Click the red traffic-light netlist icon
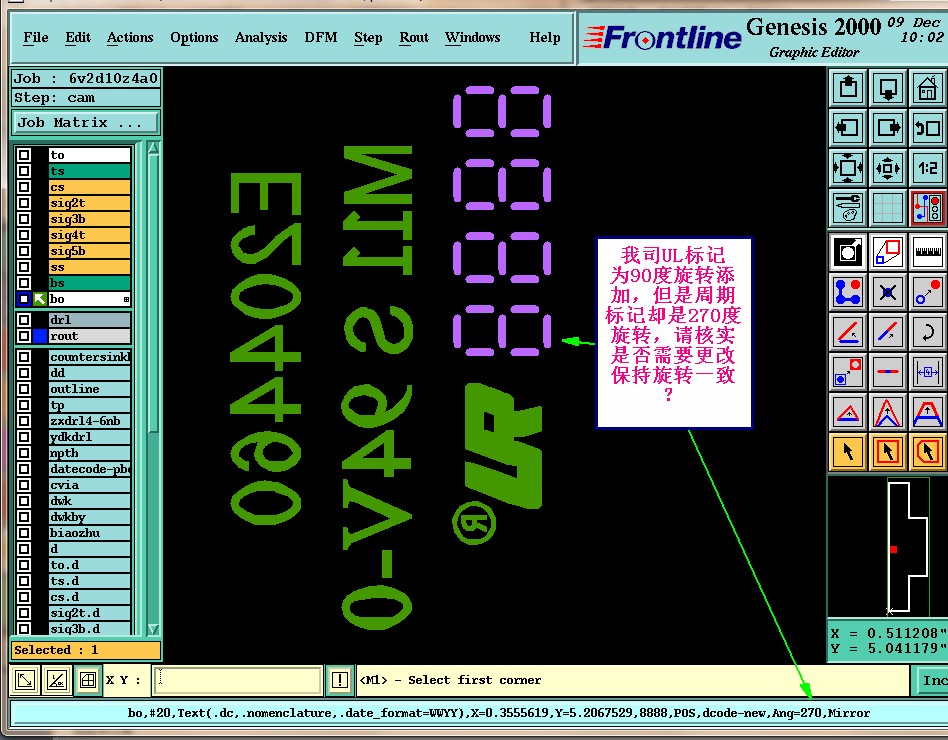 [927, 207]
